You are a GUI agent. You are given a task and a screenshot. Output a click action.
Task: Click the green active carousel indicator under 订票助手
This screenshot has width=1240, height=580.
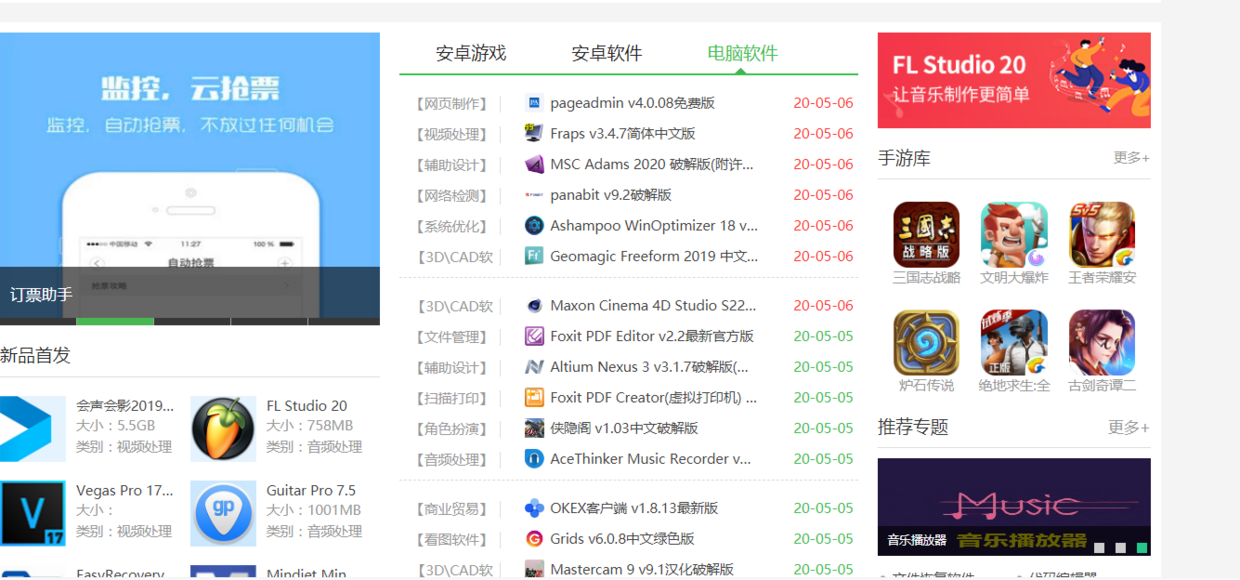115,321
